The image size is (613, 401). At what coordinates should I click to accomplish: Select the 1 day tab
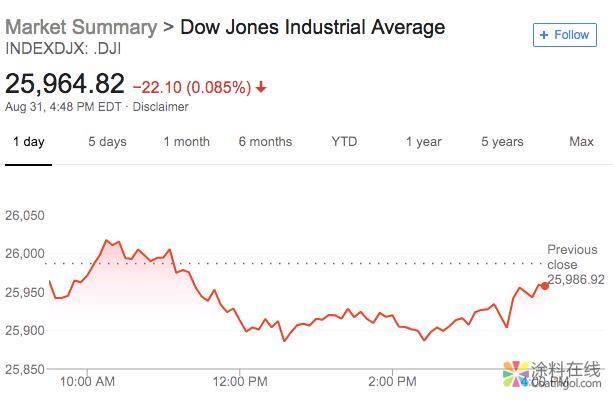(x=28, y=142)
